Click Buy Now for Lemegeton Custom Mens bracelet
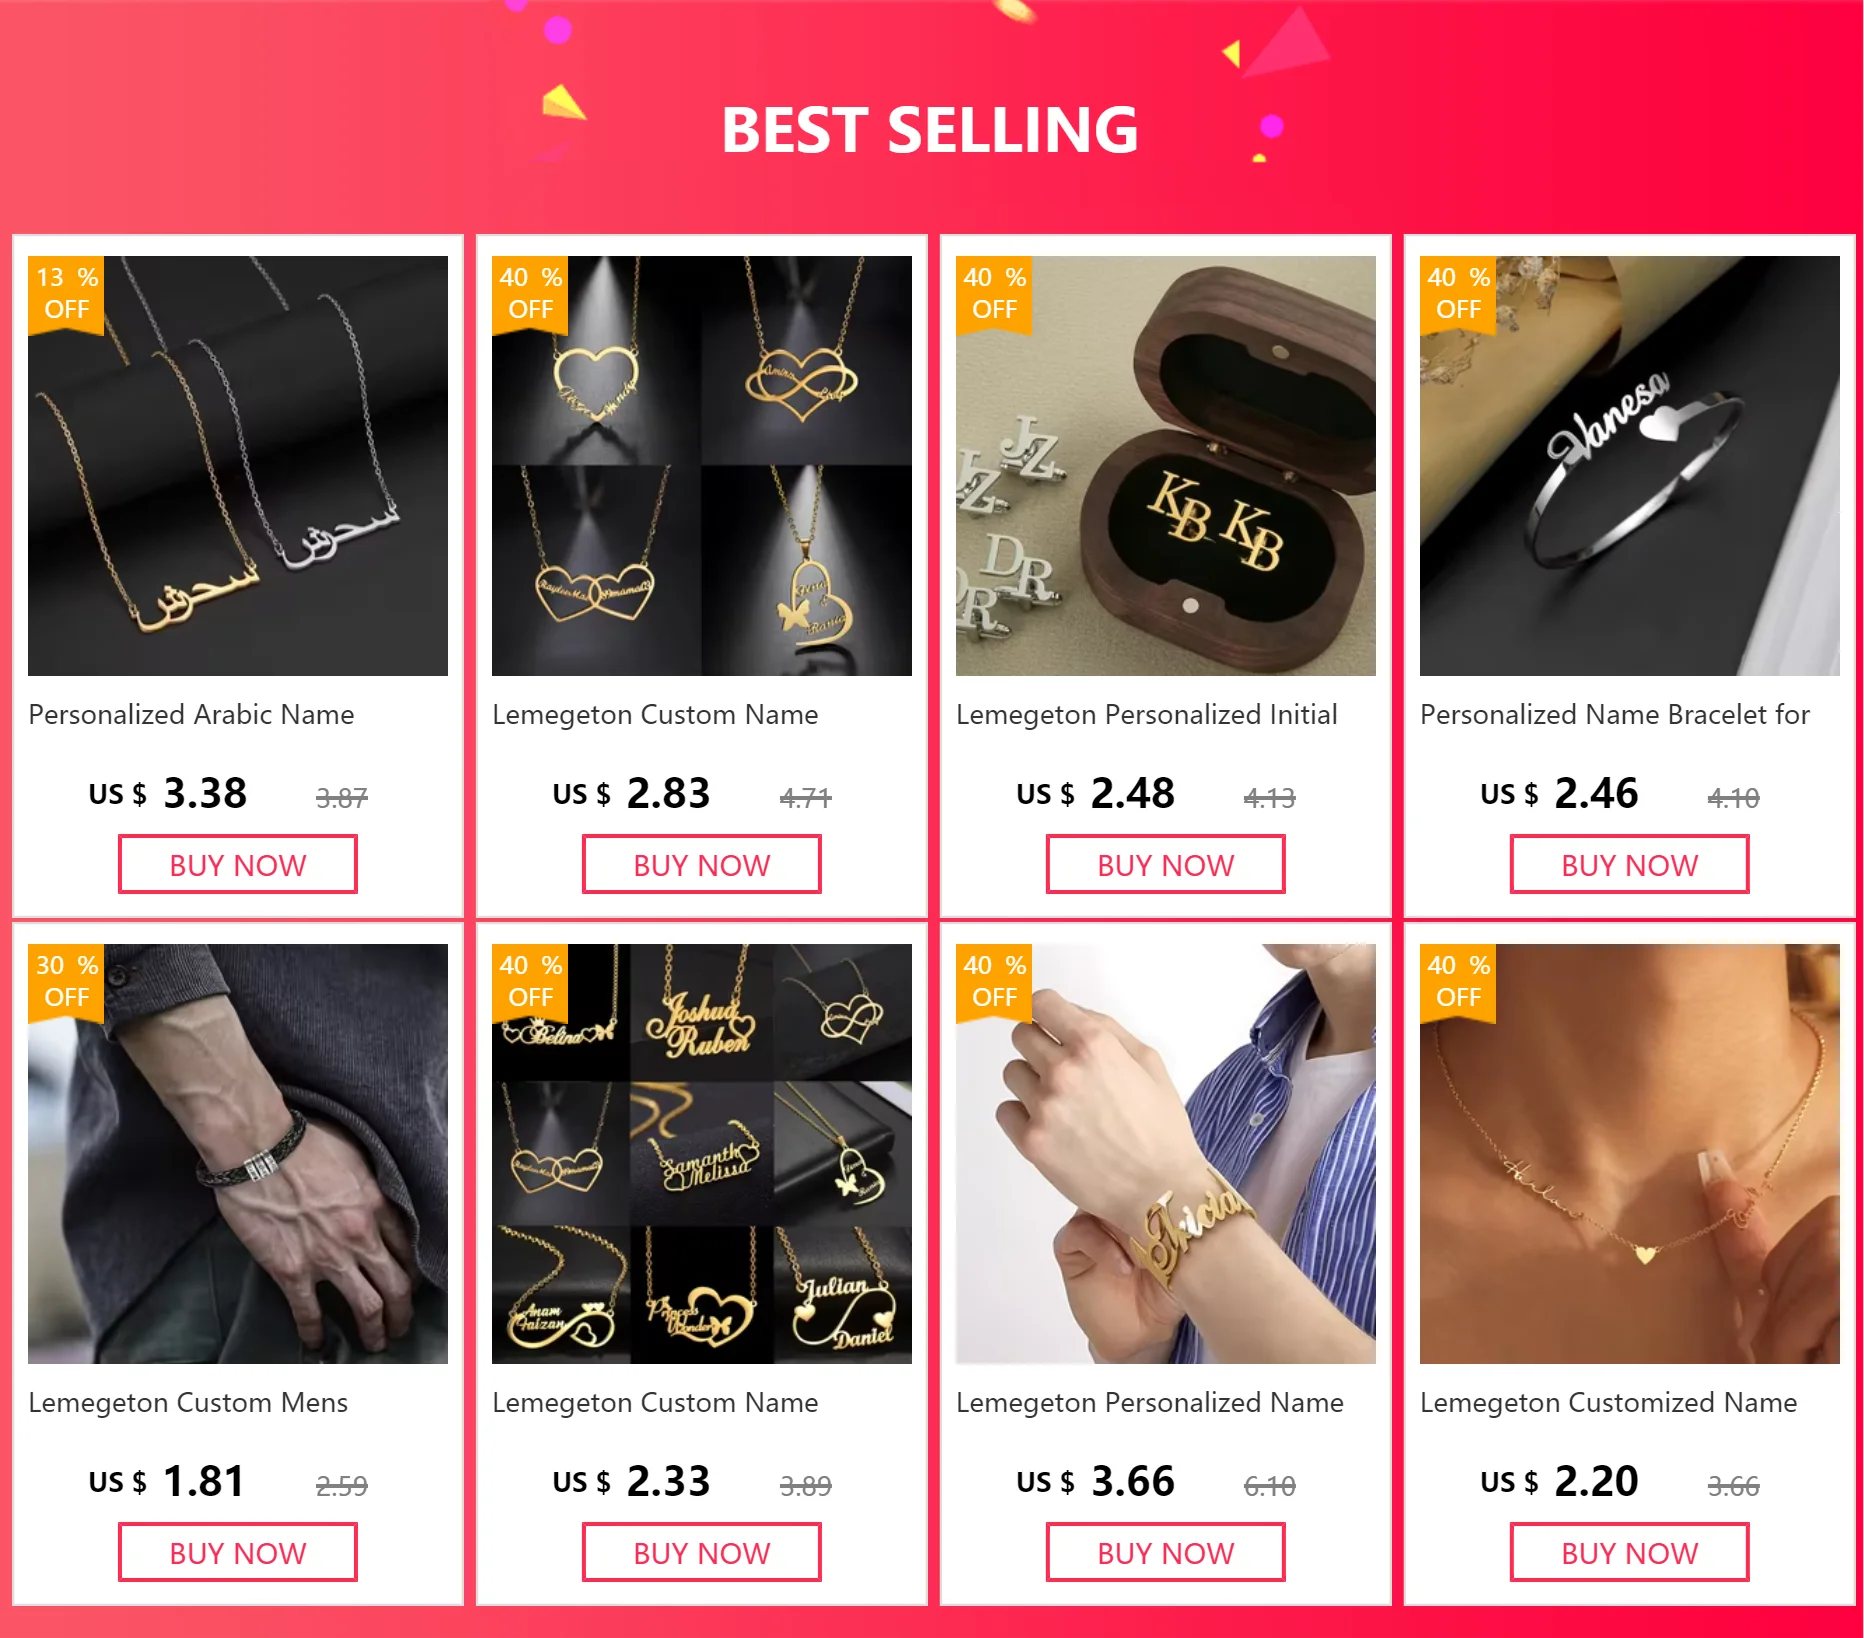Image resolution: width=1864 pixels, height=1638 pixels. coord(238,1553)
